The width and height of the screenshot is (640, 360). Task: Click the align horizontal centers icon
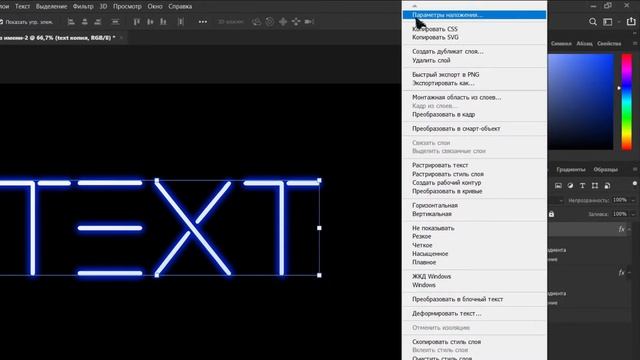pos(84,22)
